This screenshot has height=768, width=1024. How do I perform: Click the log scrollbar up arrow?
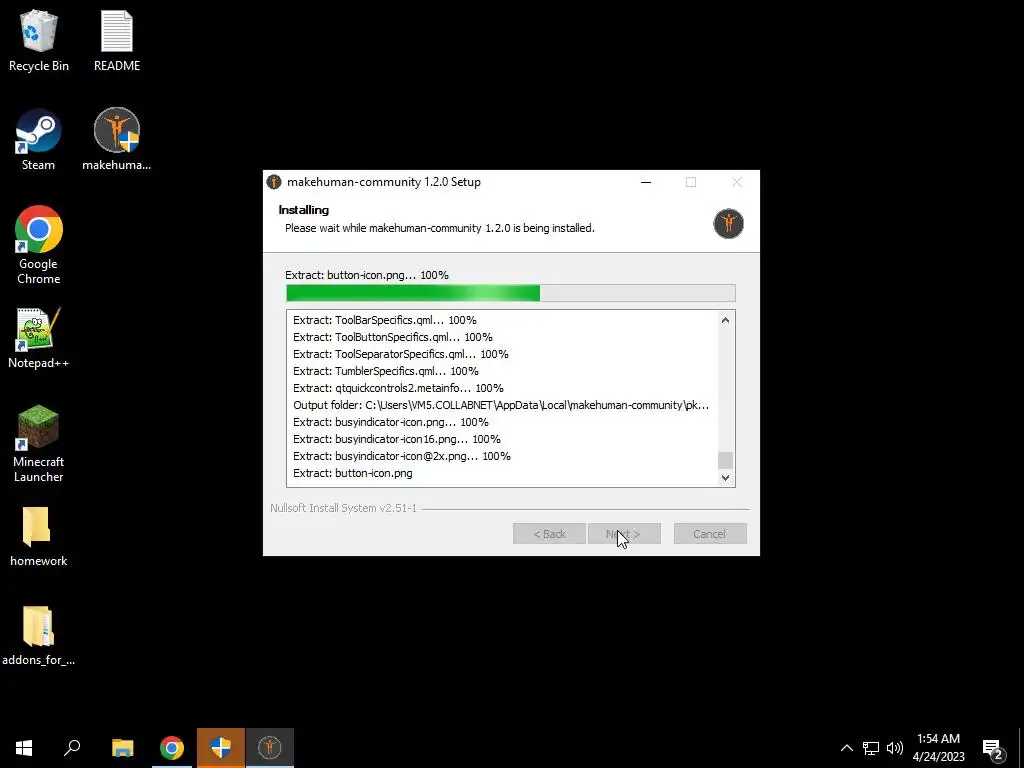coord(725,320)
